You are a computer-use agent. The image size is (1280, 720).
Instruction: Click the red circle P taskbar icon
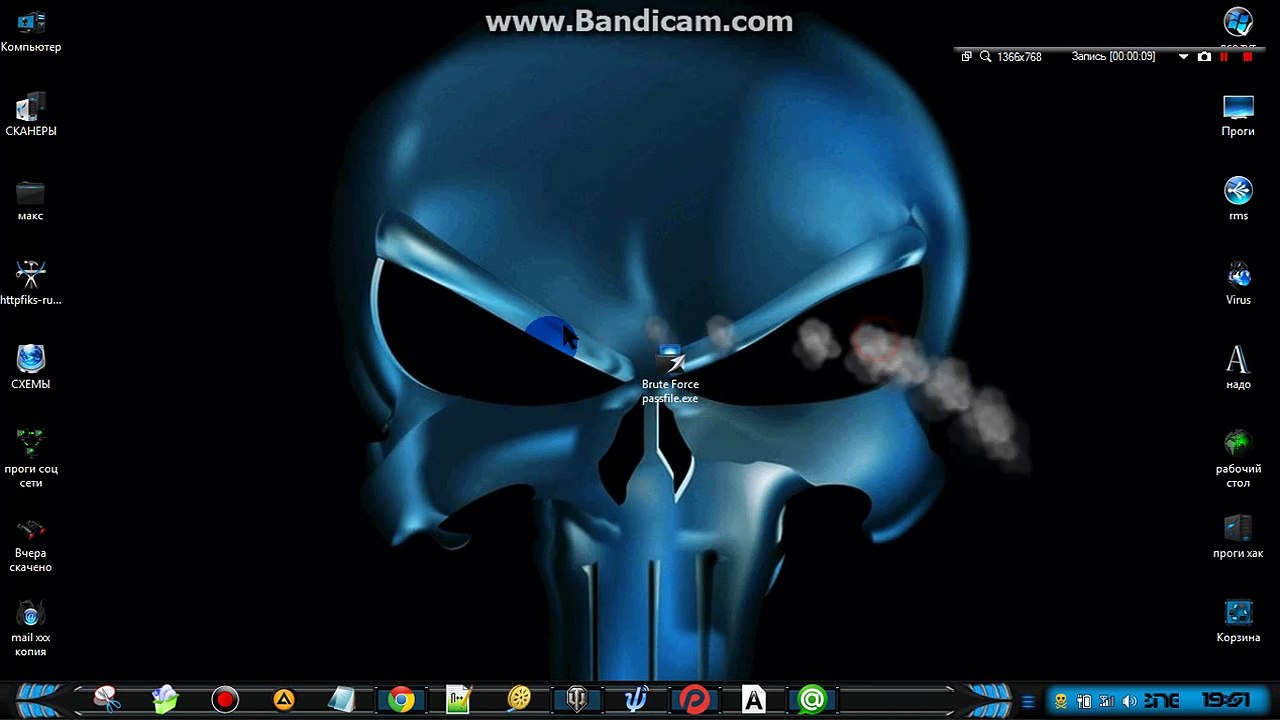click(x=695, y=699)
